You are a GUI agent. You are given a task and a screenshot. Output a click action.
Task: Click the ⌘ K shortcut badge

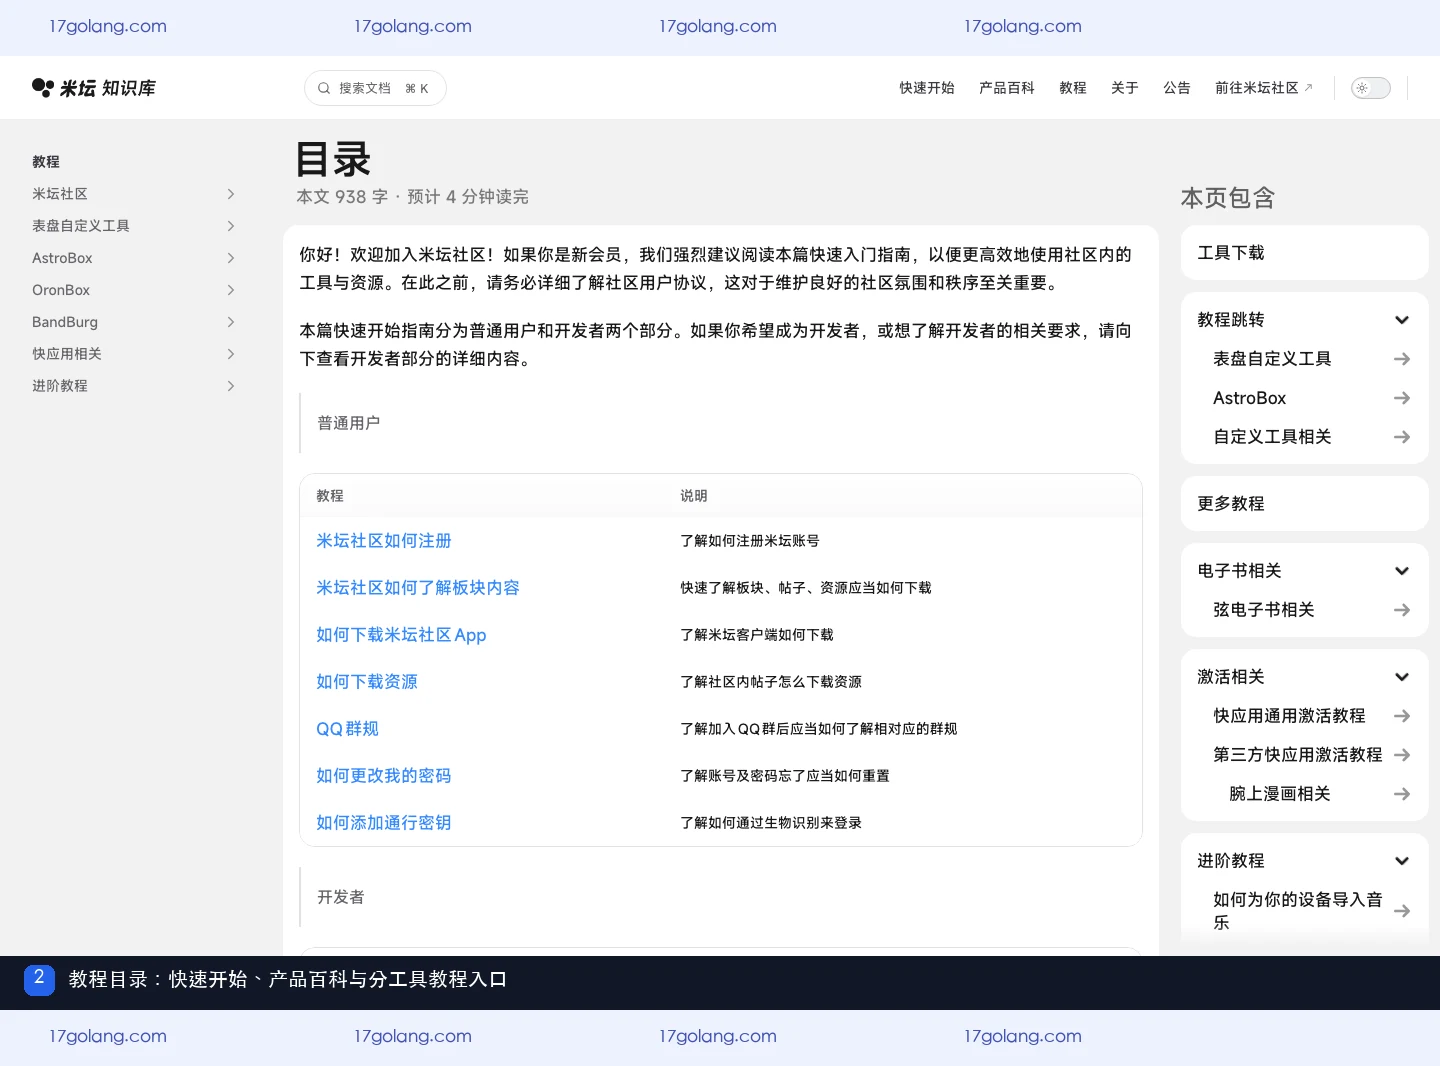coord(417,88)
